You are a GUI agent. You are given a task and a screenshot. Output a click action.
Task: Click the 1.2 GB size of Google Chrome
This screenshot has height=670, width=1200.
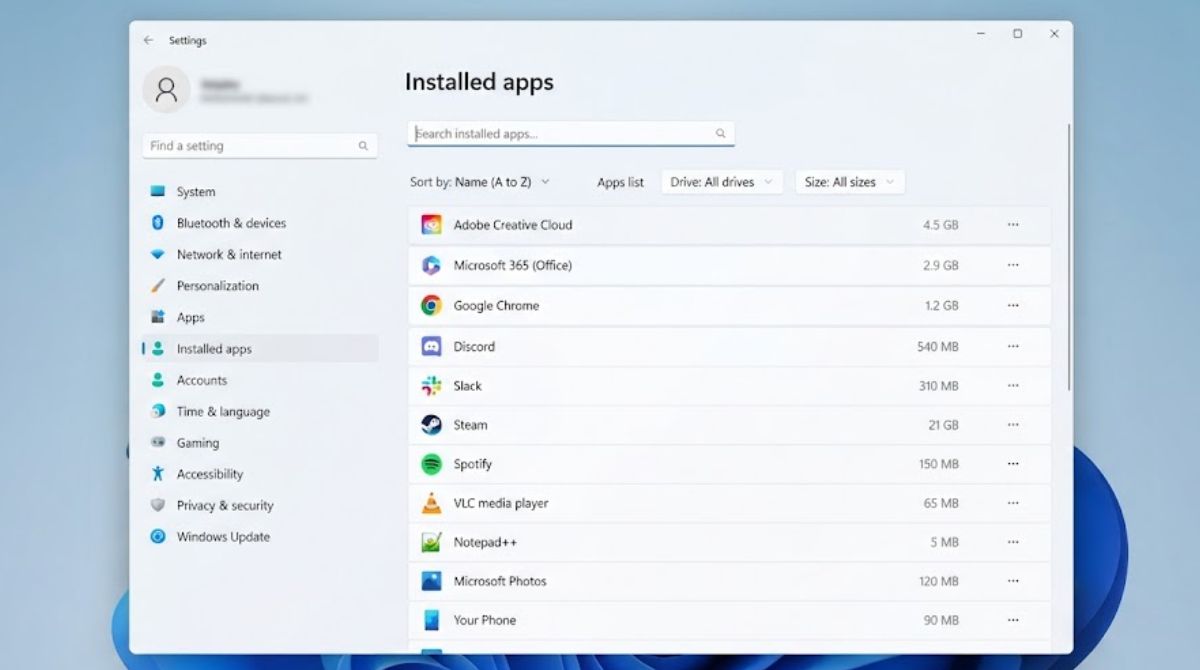pos(941,306)
